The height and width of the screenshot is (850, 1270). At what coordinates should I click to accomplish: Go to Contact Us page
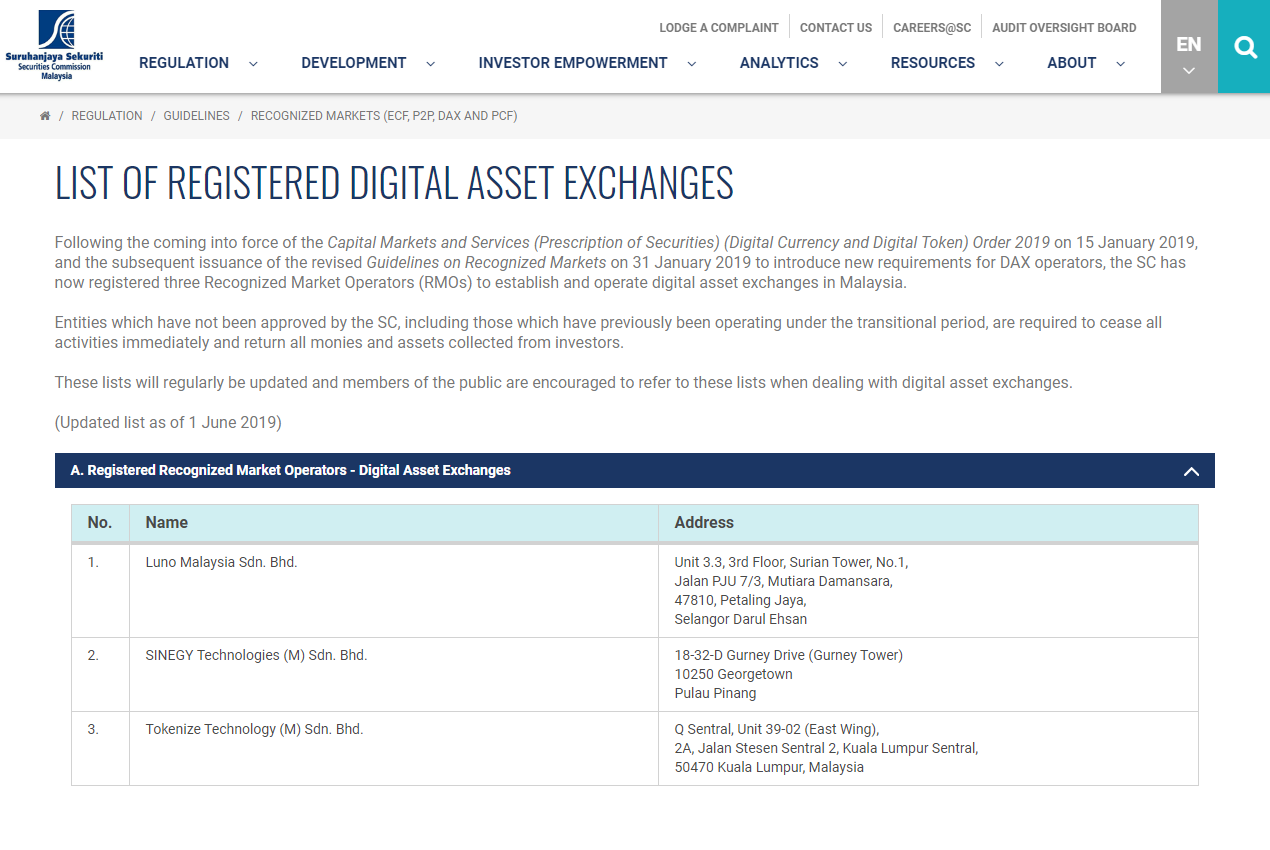point(836,28)
